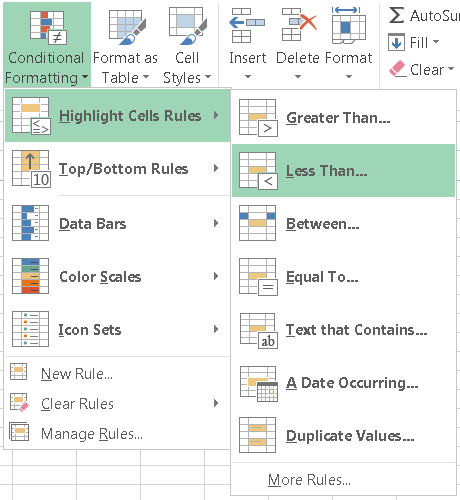Click the Clear eraser icon
The width and height of the screenshot is (460, 500).
(x=397, y=69)
